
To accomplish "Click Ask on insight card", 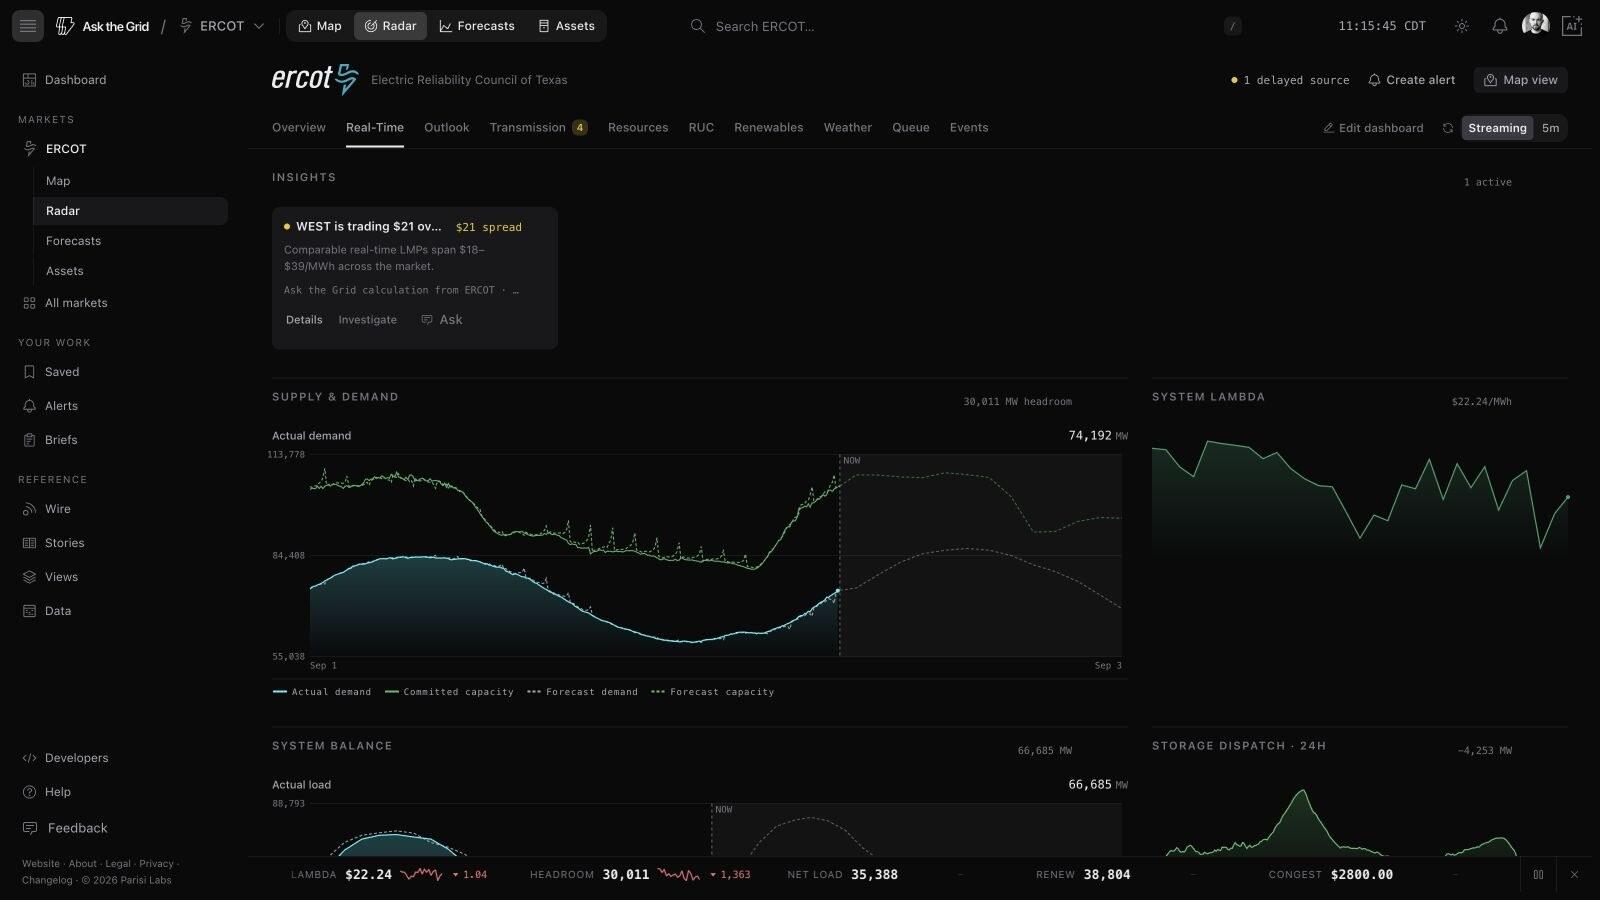I will coord(442,320).
